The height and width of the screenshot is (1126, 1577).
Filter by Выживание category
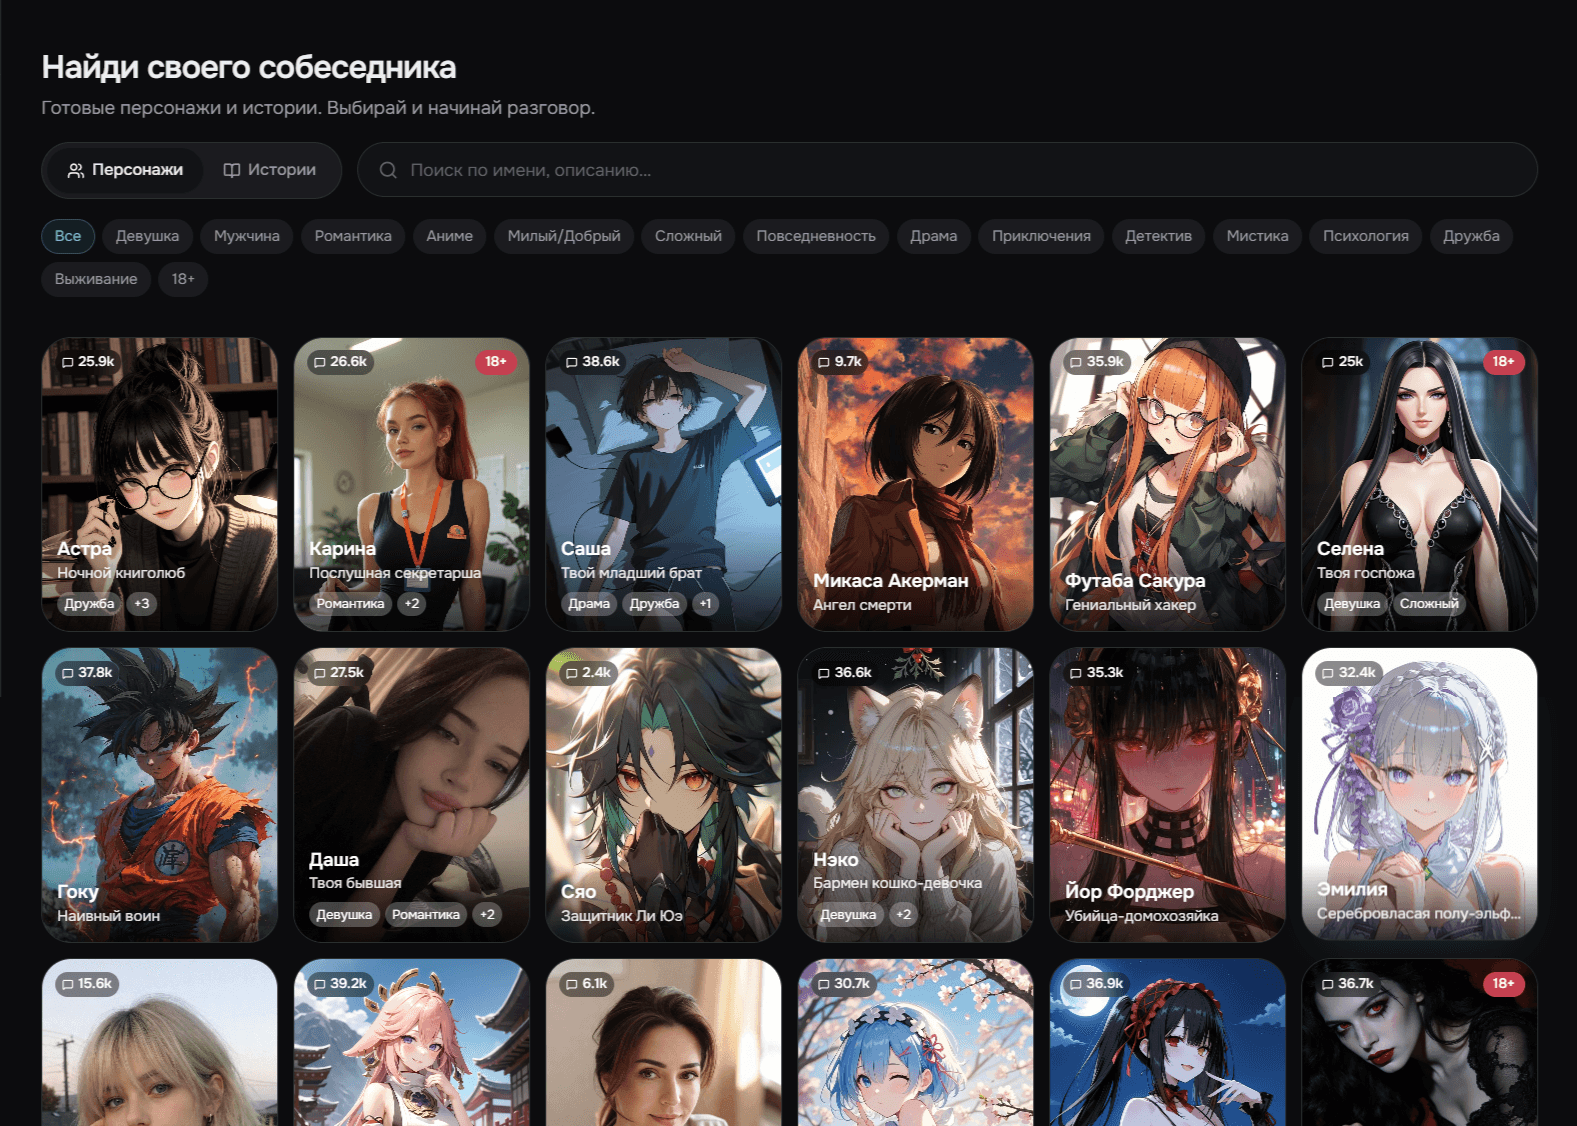96,279
